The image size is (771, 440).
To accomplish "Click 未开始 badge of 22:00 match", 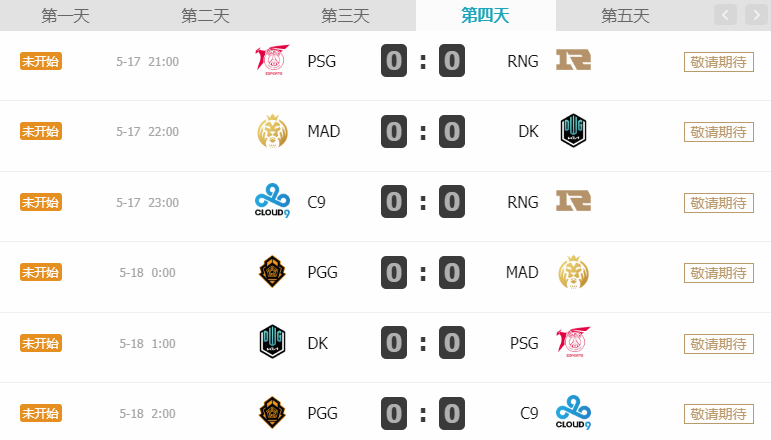I will click(41, 131).
